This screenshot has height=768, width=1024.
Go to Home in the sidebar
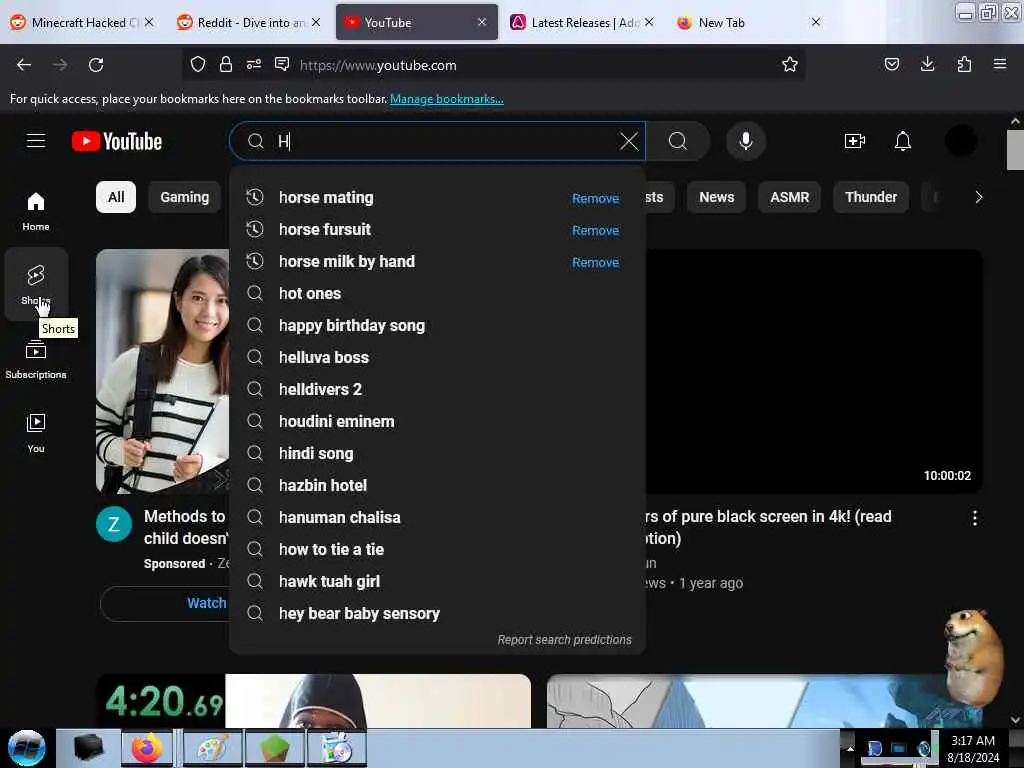(36, 212)
